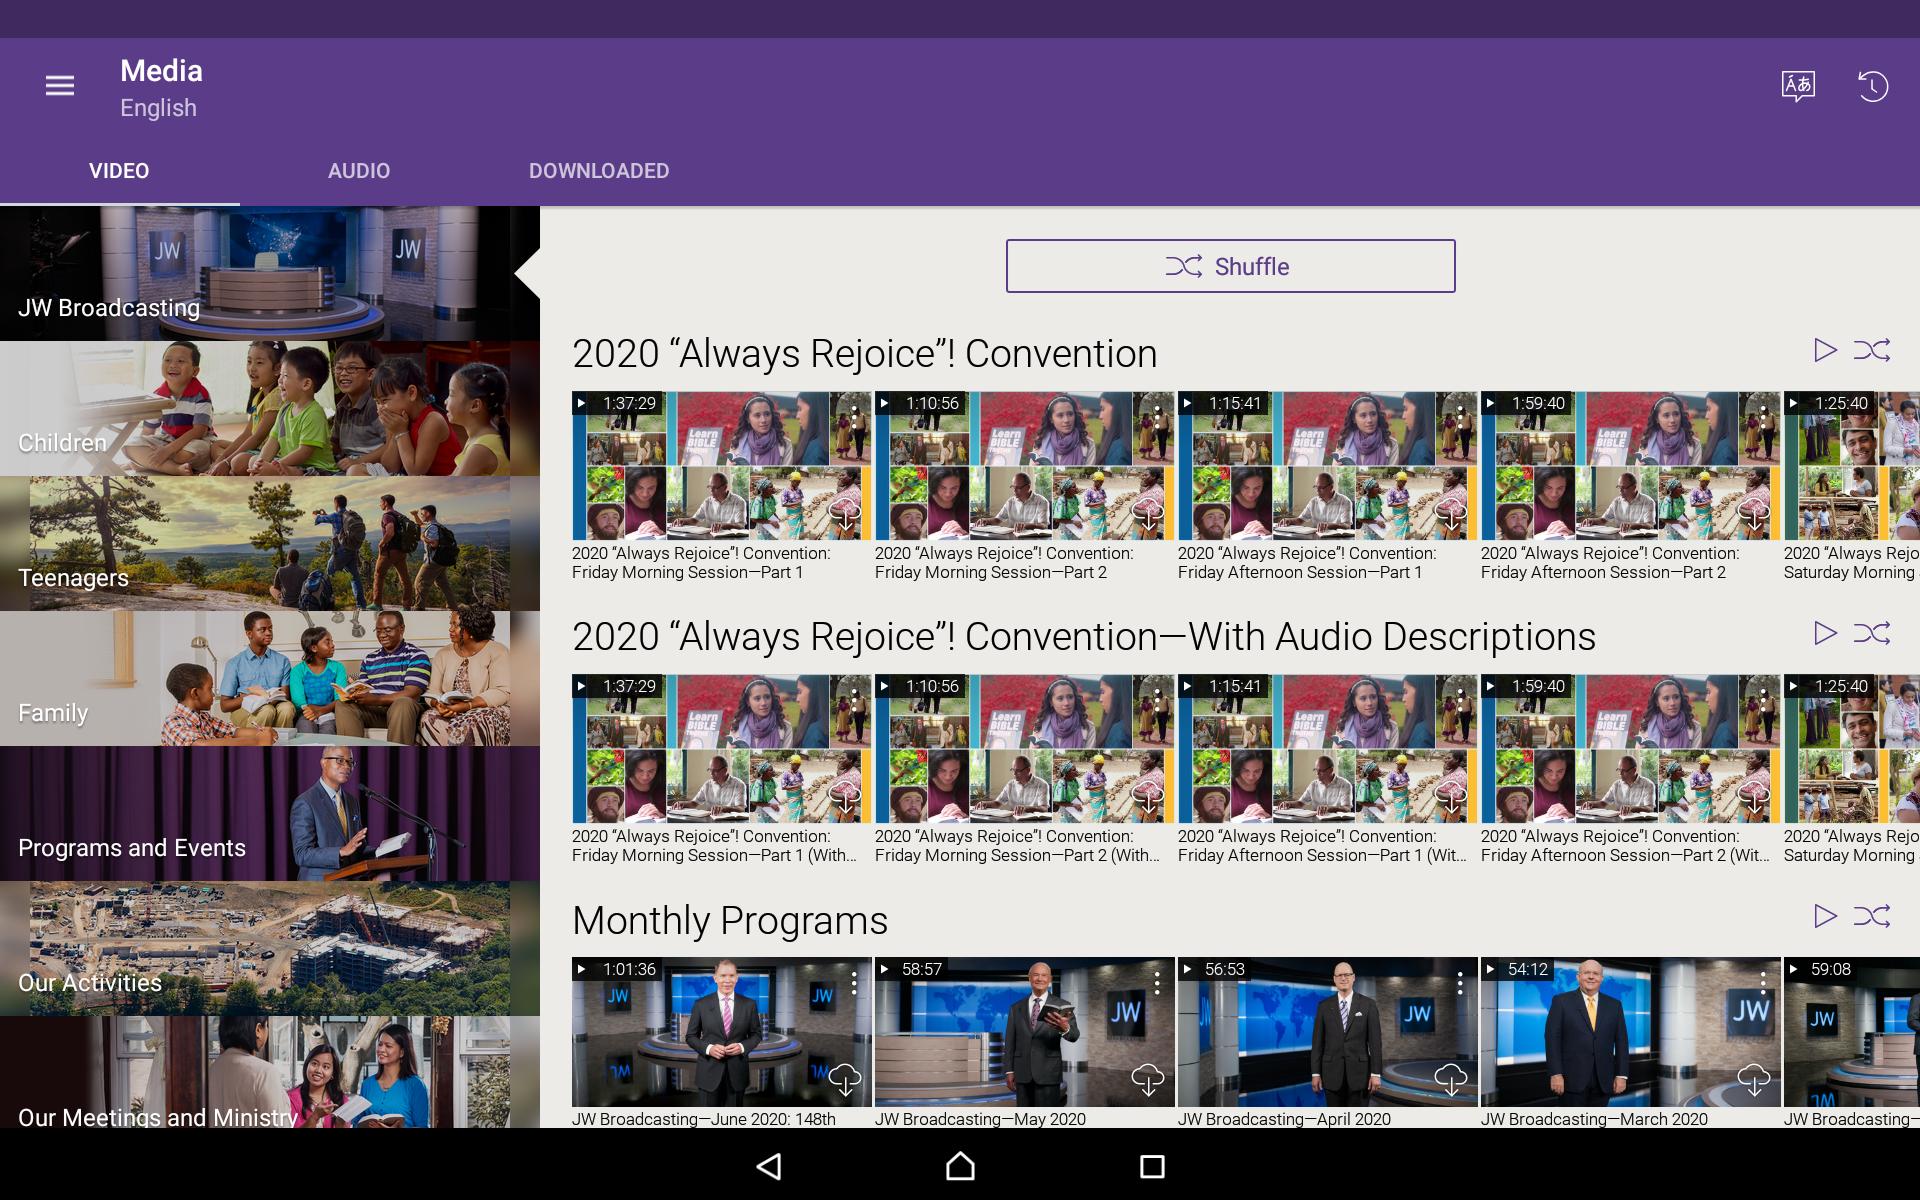1920x1200 pixels.
Task: Download Friday Morning Part 1 audio-description video
Action: click(845, 798)
